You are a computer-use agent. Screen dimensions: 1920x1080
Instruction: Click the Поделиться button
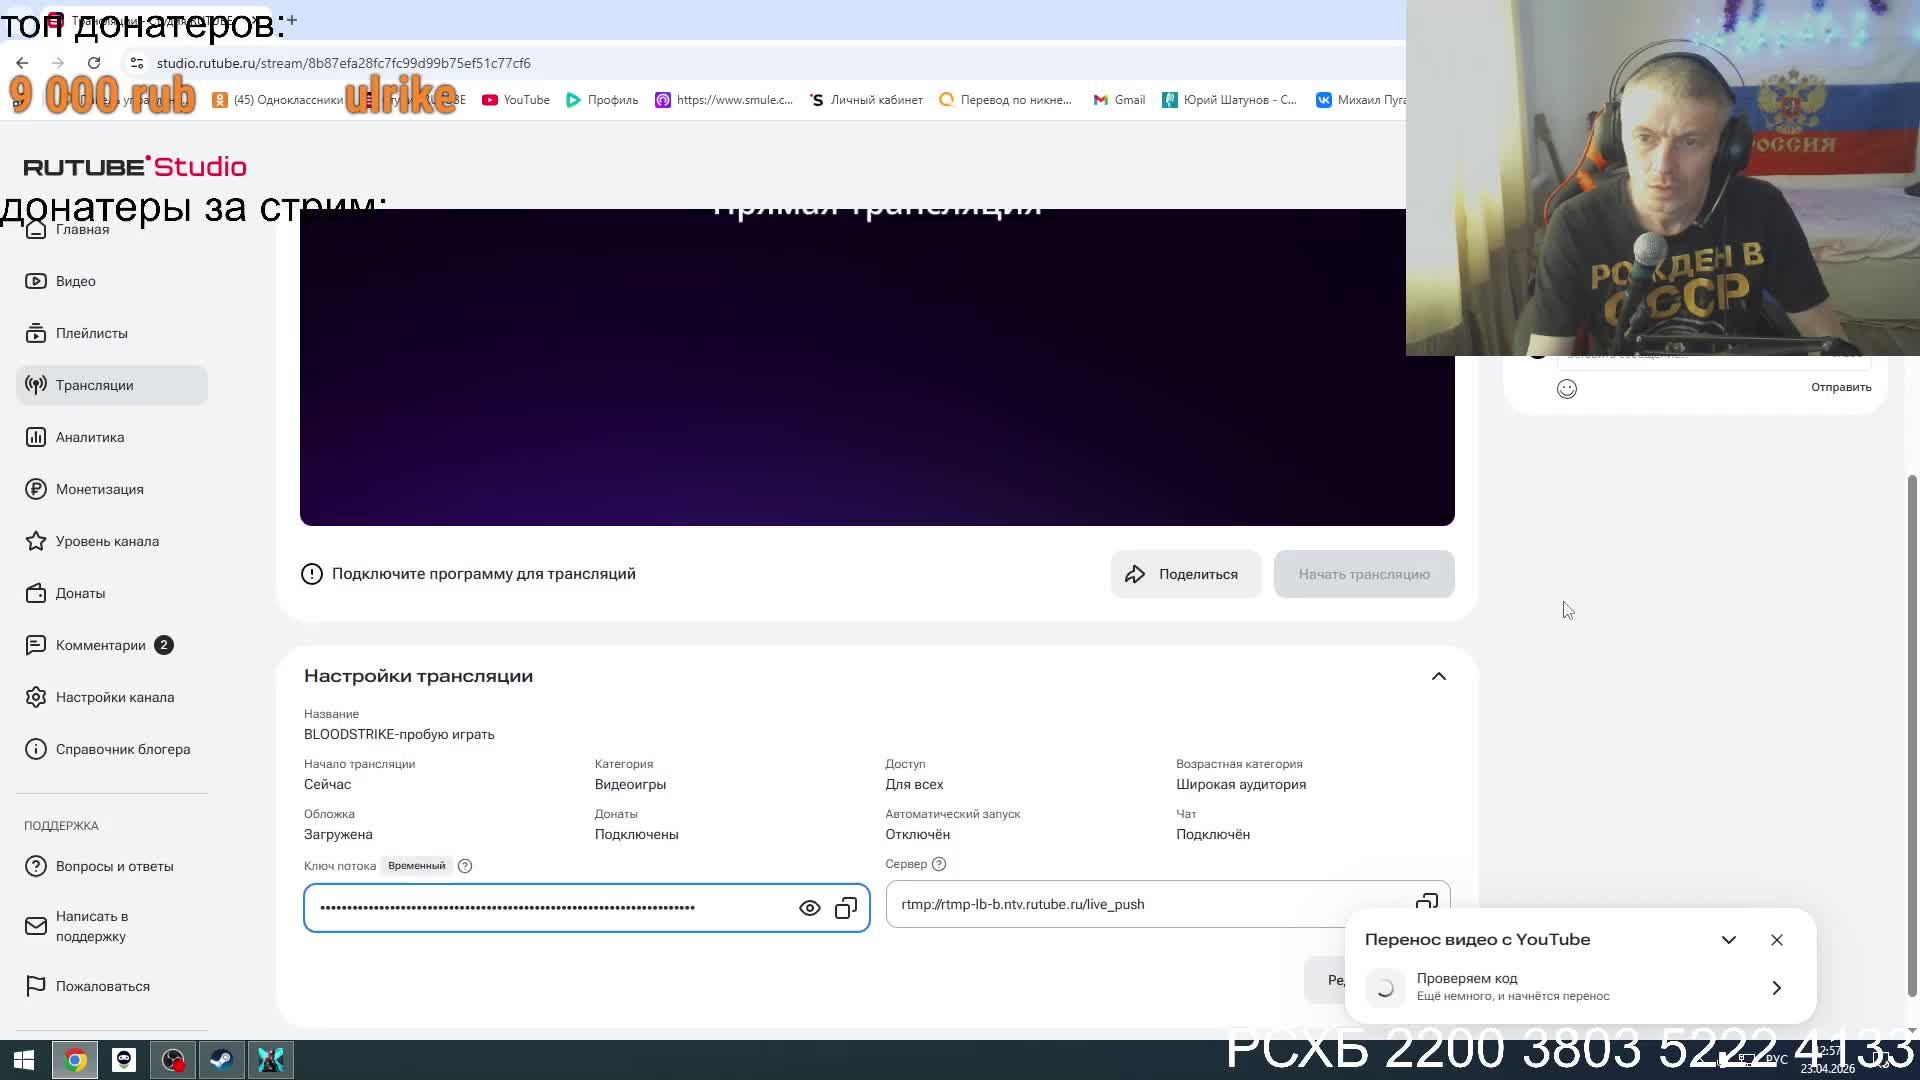coord(1185,574)
